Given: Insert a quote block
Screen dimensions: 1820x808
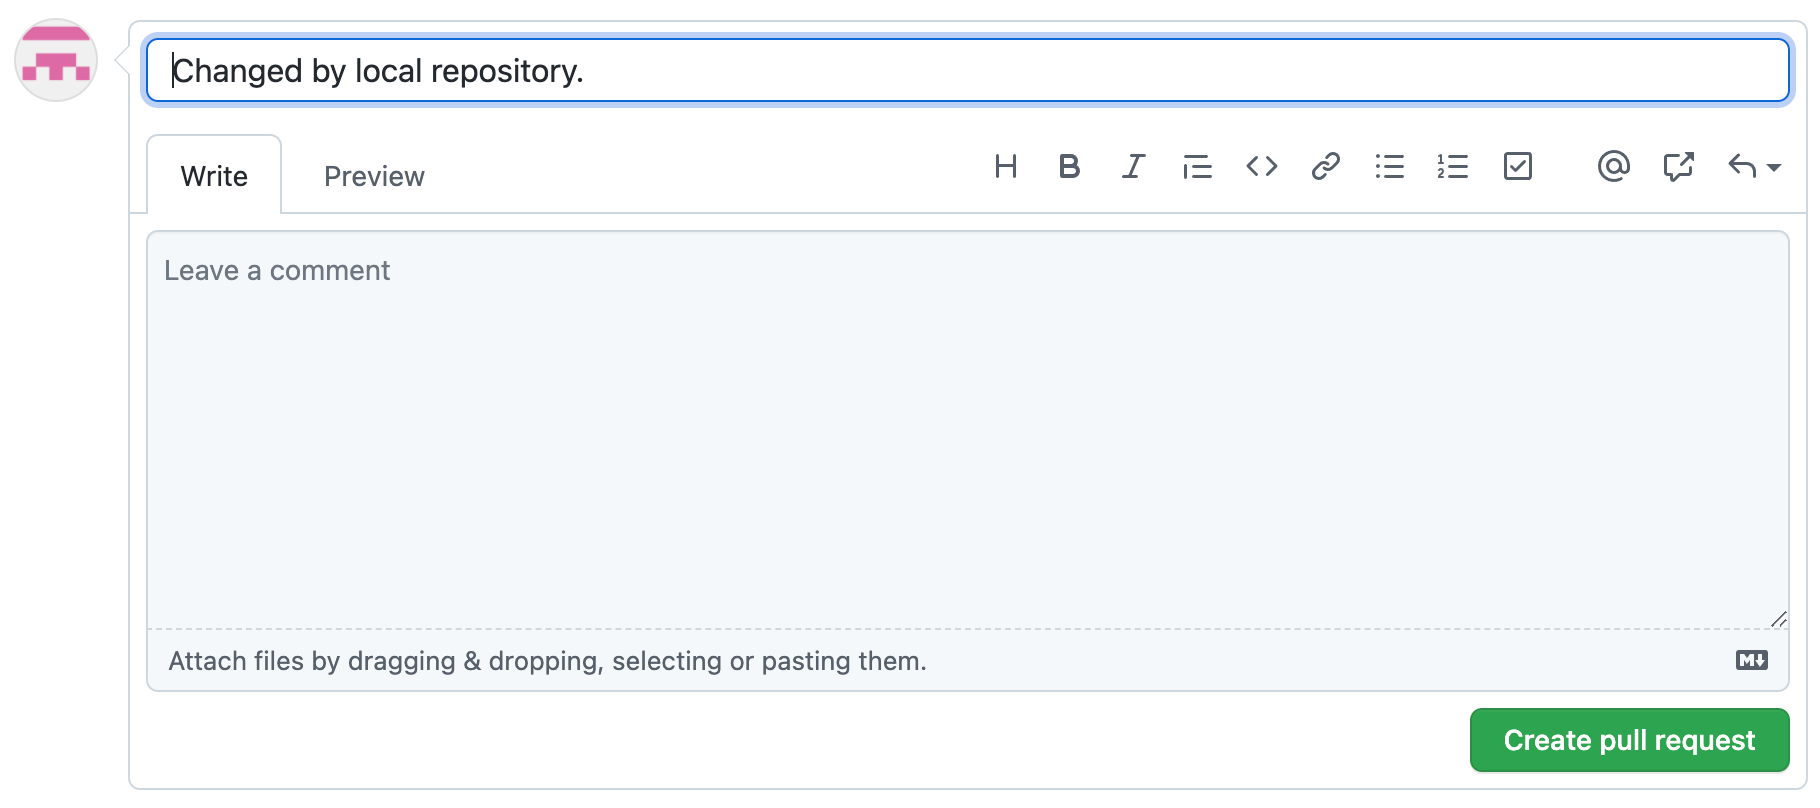Looking at the screenshot, I should click(1197, 166).
